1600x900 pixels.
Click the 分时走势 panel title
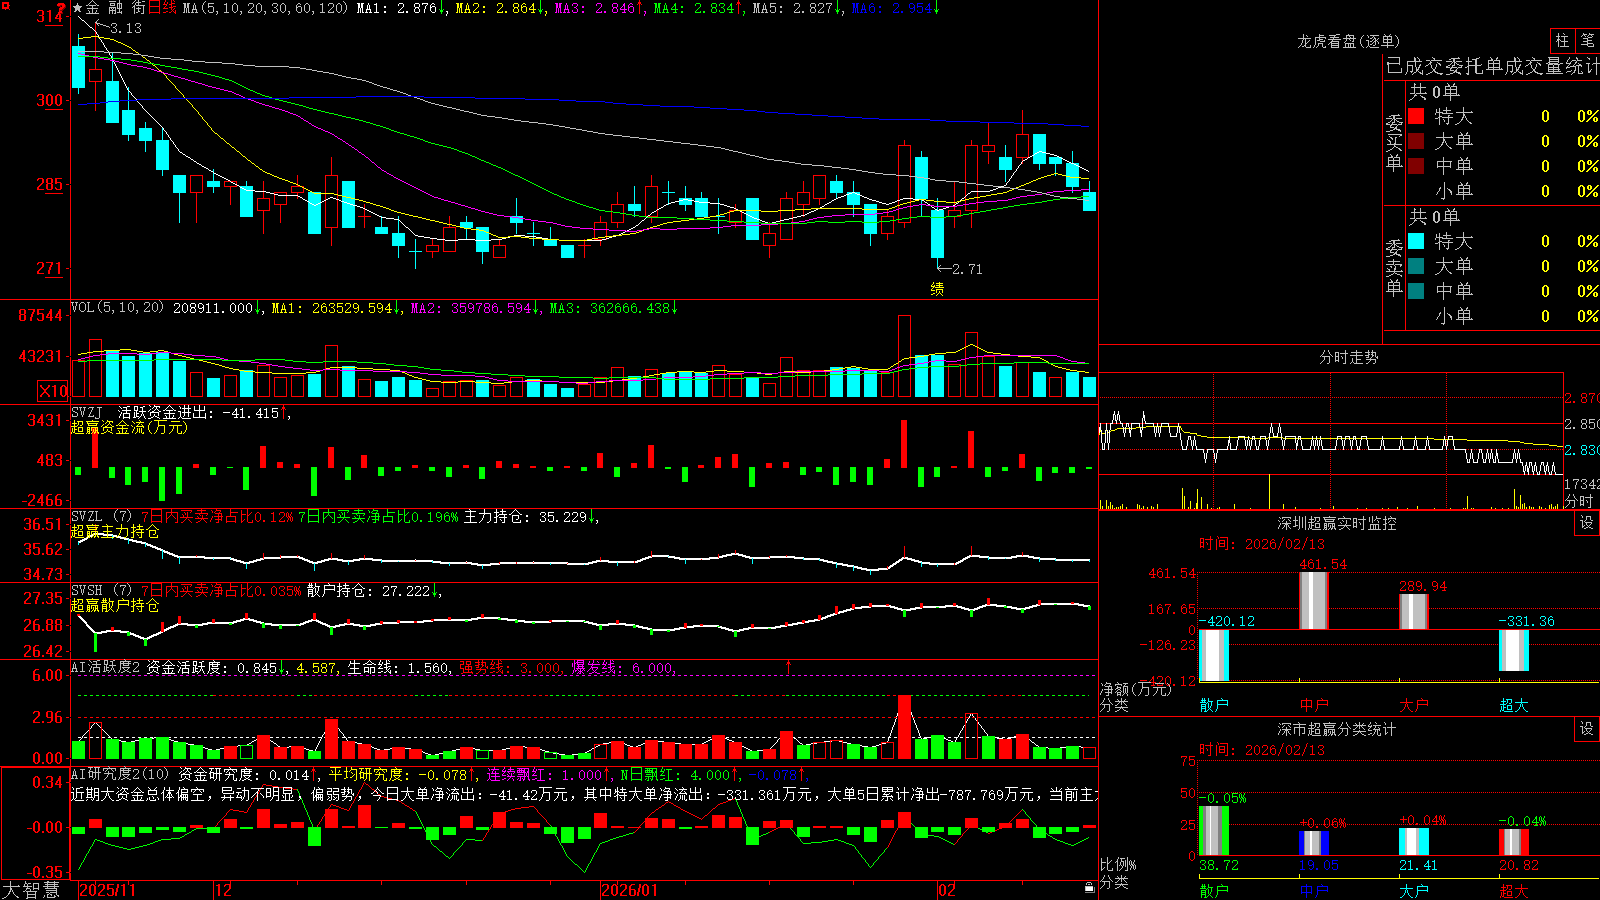click(x=1348, y=357)
